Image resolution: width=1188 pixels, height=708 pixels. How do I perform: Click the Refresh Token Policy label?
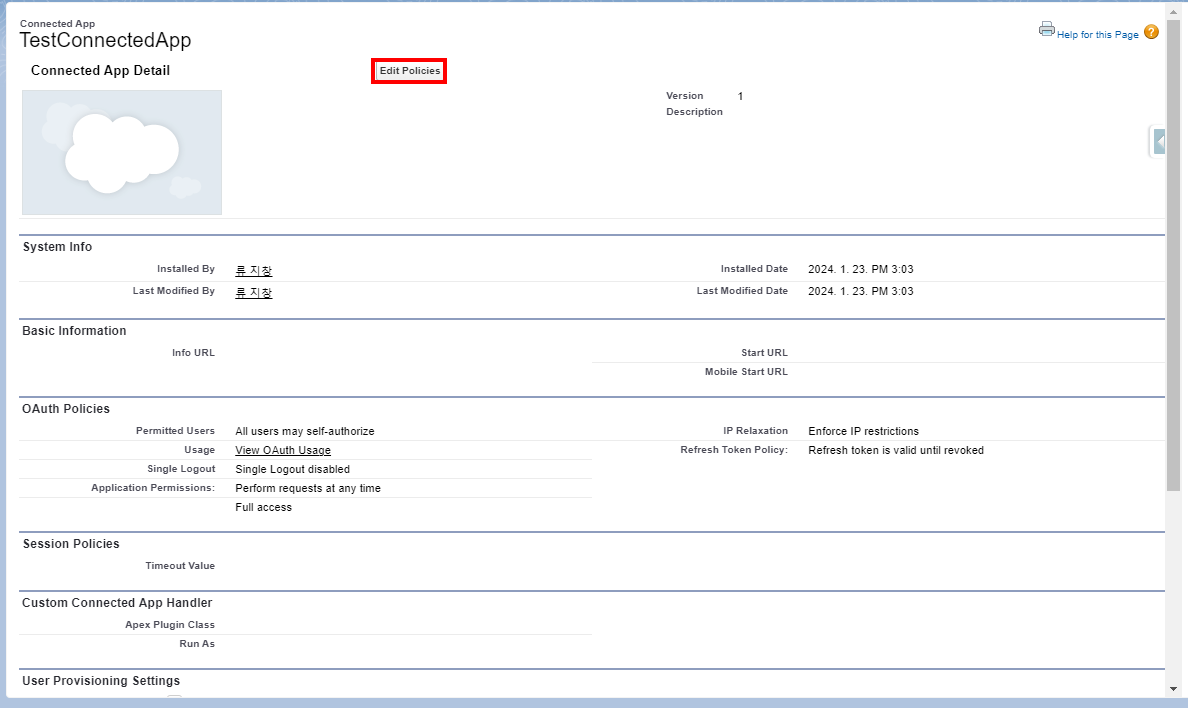click(734, 450)
